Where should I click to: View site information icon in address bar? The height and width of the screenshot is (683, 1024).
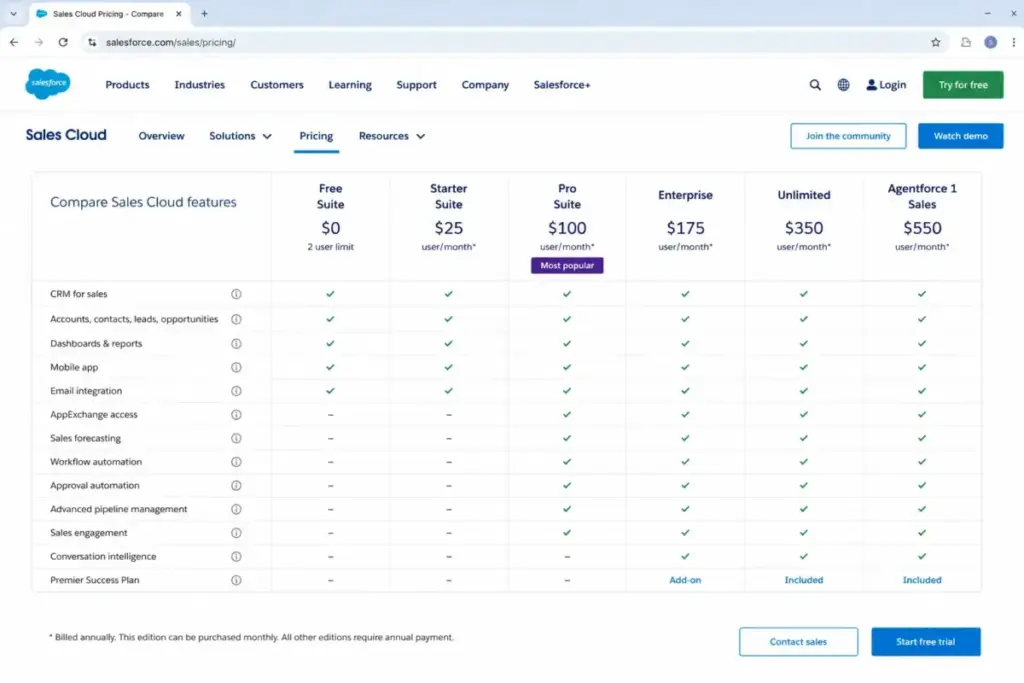[x=92, y=42]
